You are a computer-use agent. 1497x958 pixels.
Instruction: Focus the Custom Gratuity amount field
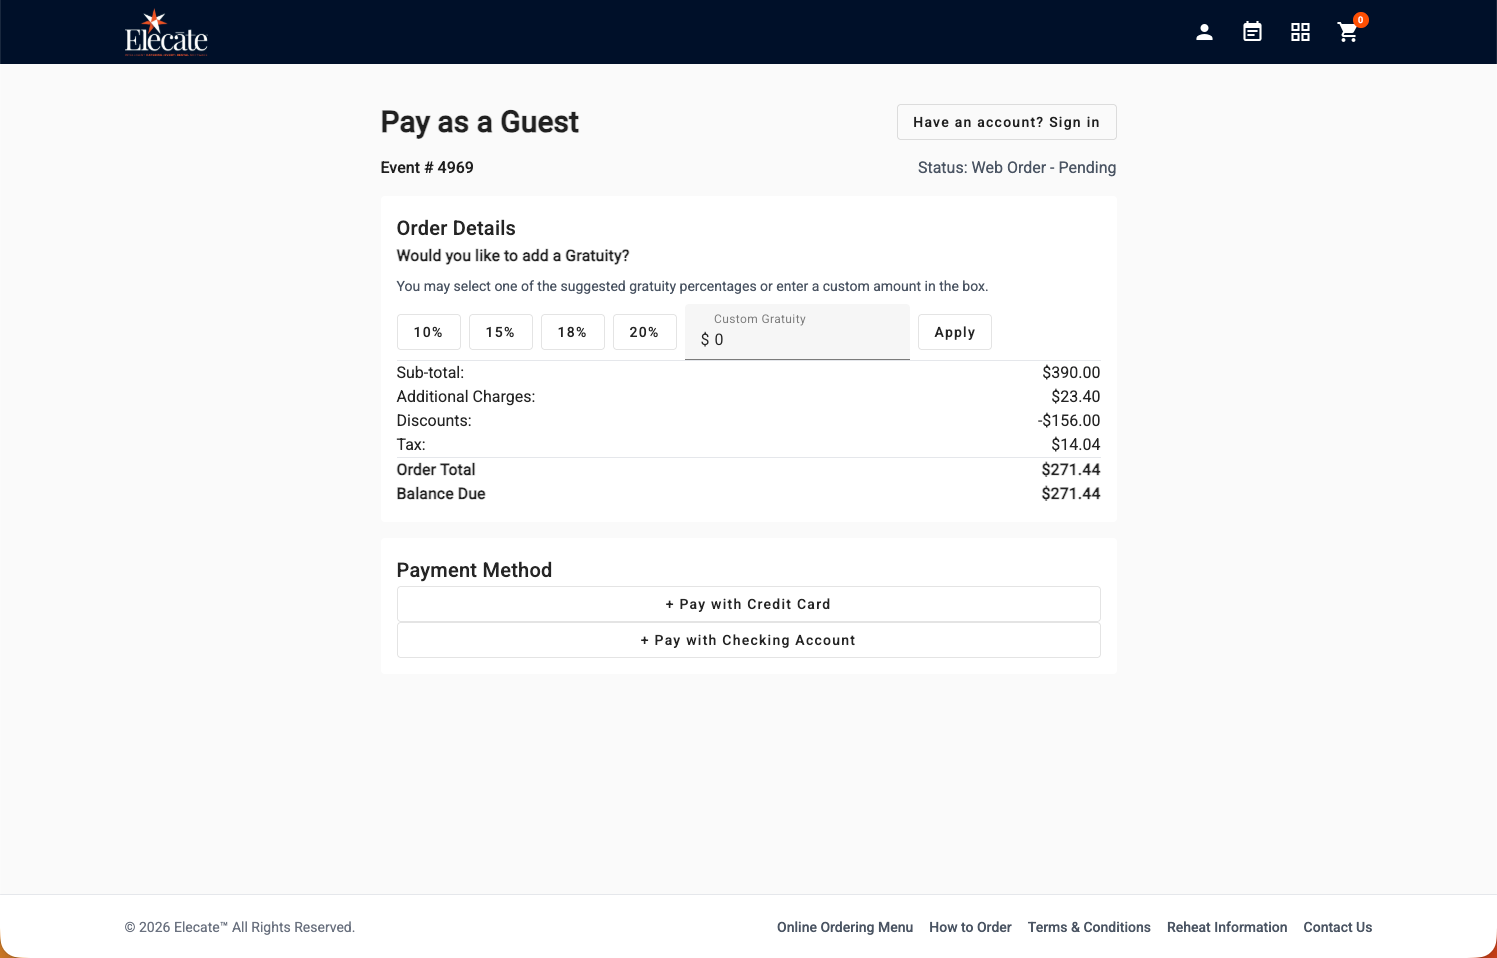coord(797,332)
